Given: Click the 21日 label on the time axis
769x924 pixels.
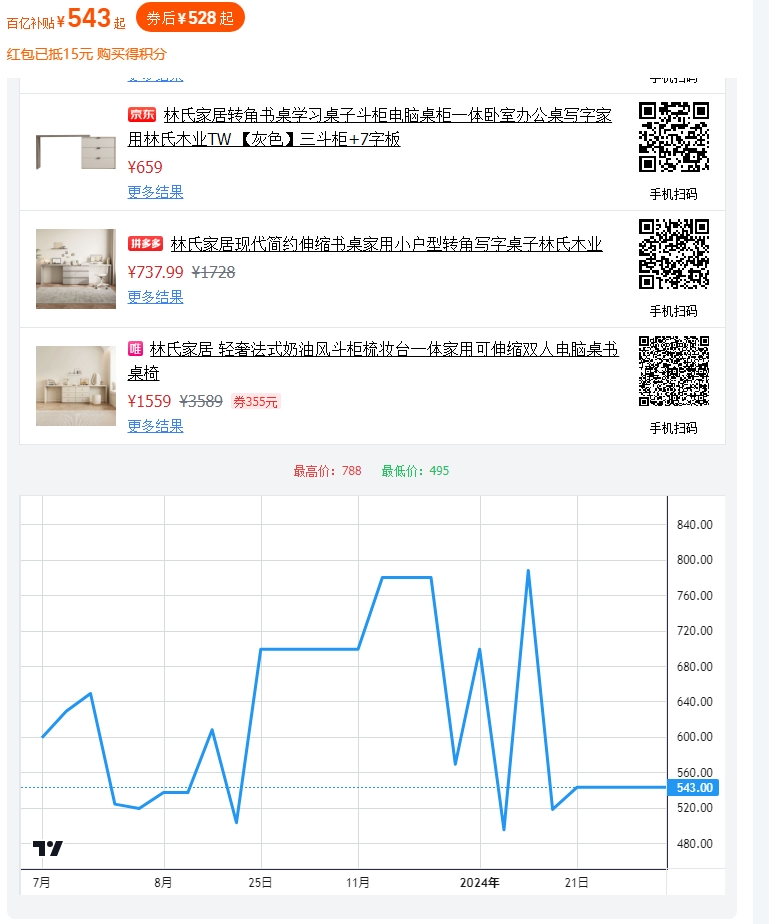Looking at the screenshot, I should click(x=576, y=882).
